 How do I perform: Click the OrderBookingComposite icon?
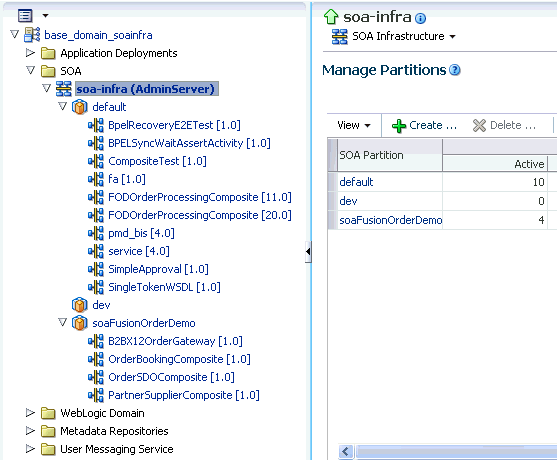96,359
